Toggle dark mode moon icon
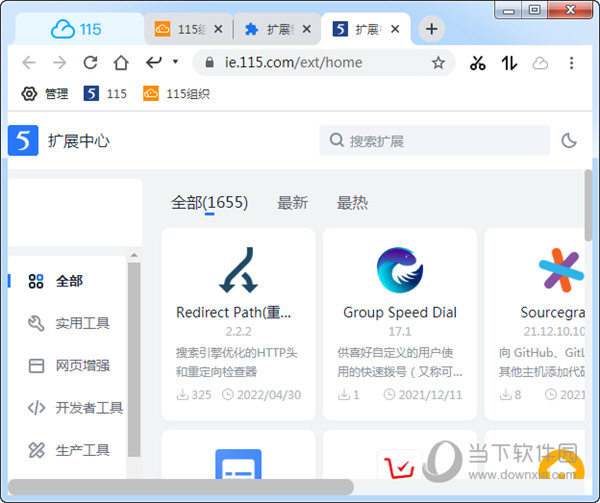This screenshot has width=600, height=503. [569, 140]
